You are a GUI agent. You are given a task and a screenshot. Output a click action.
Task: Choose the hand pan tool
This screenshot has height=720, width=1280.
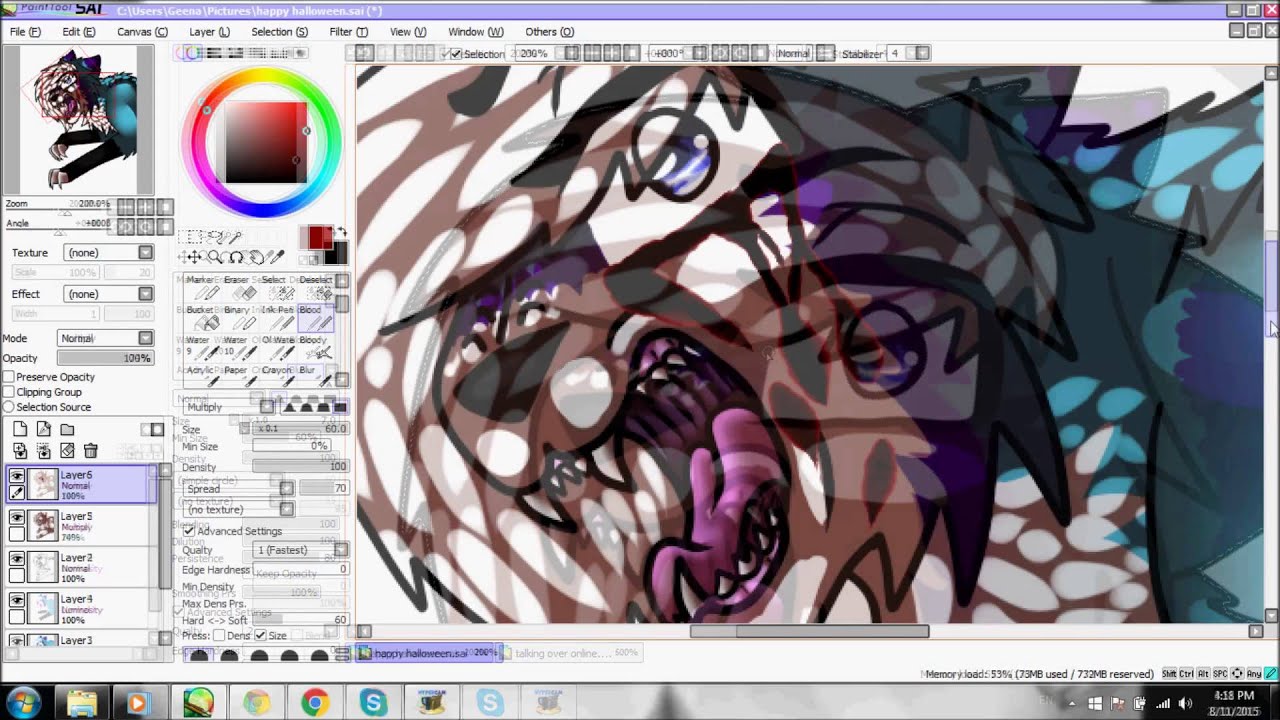click(x=256, y=257)
